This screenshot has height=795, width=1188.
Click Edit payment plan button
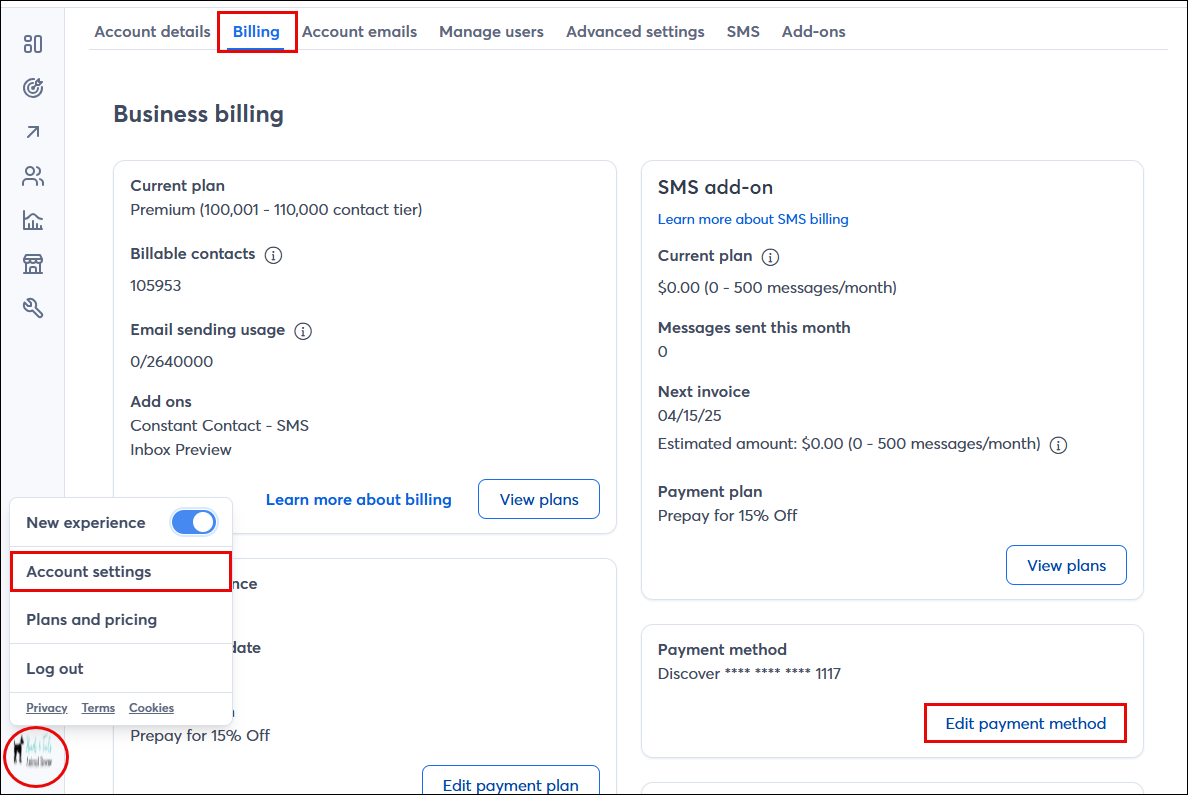511,781
